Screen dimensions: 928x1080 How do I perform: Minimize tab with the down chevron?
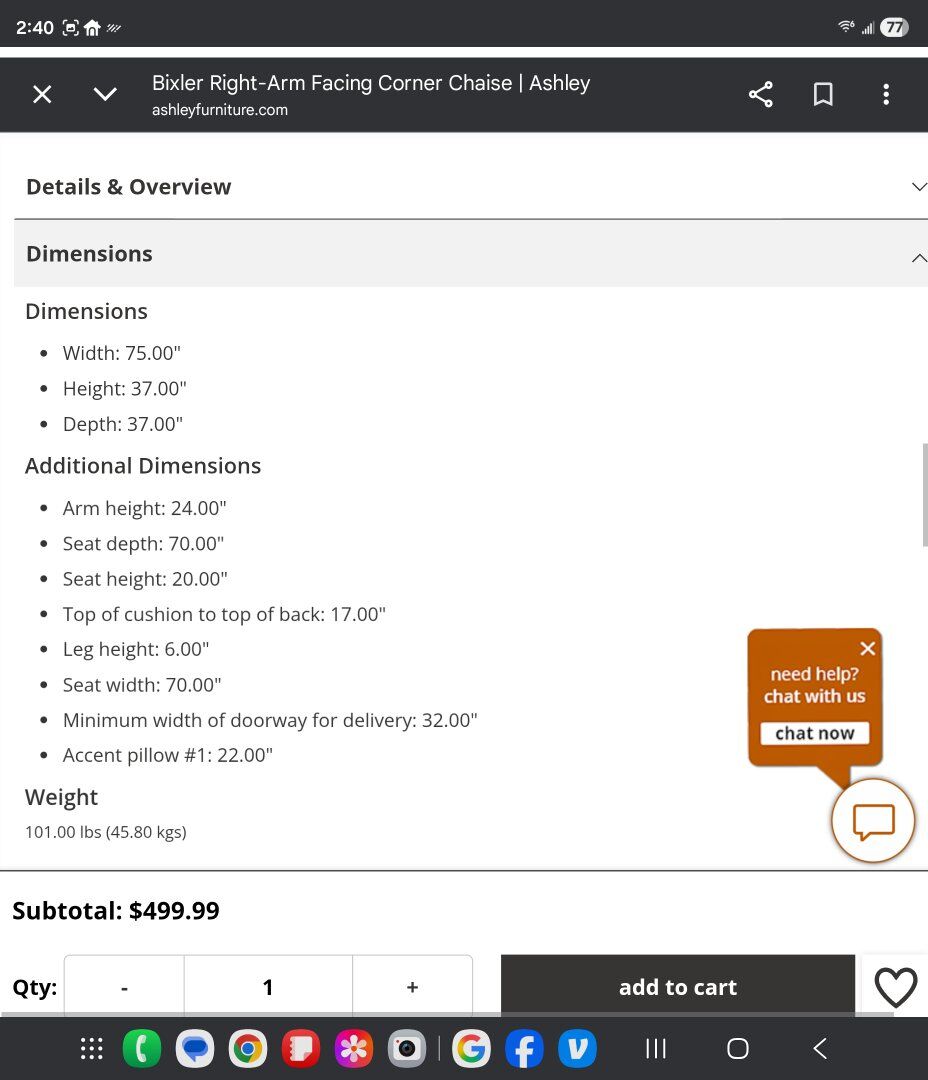[105, 95]
